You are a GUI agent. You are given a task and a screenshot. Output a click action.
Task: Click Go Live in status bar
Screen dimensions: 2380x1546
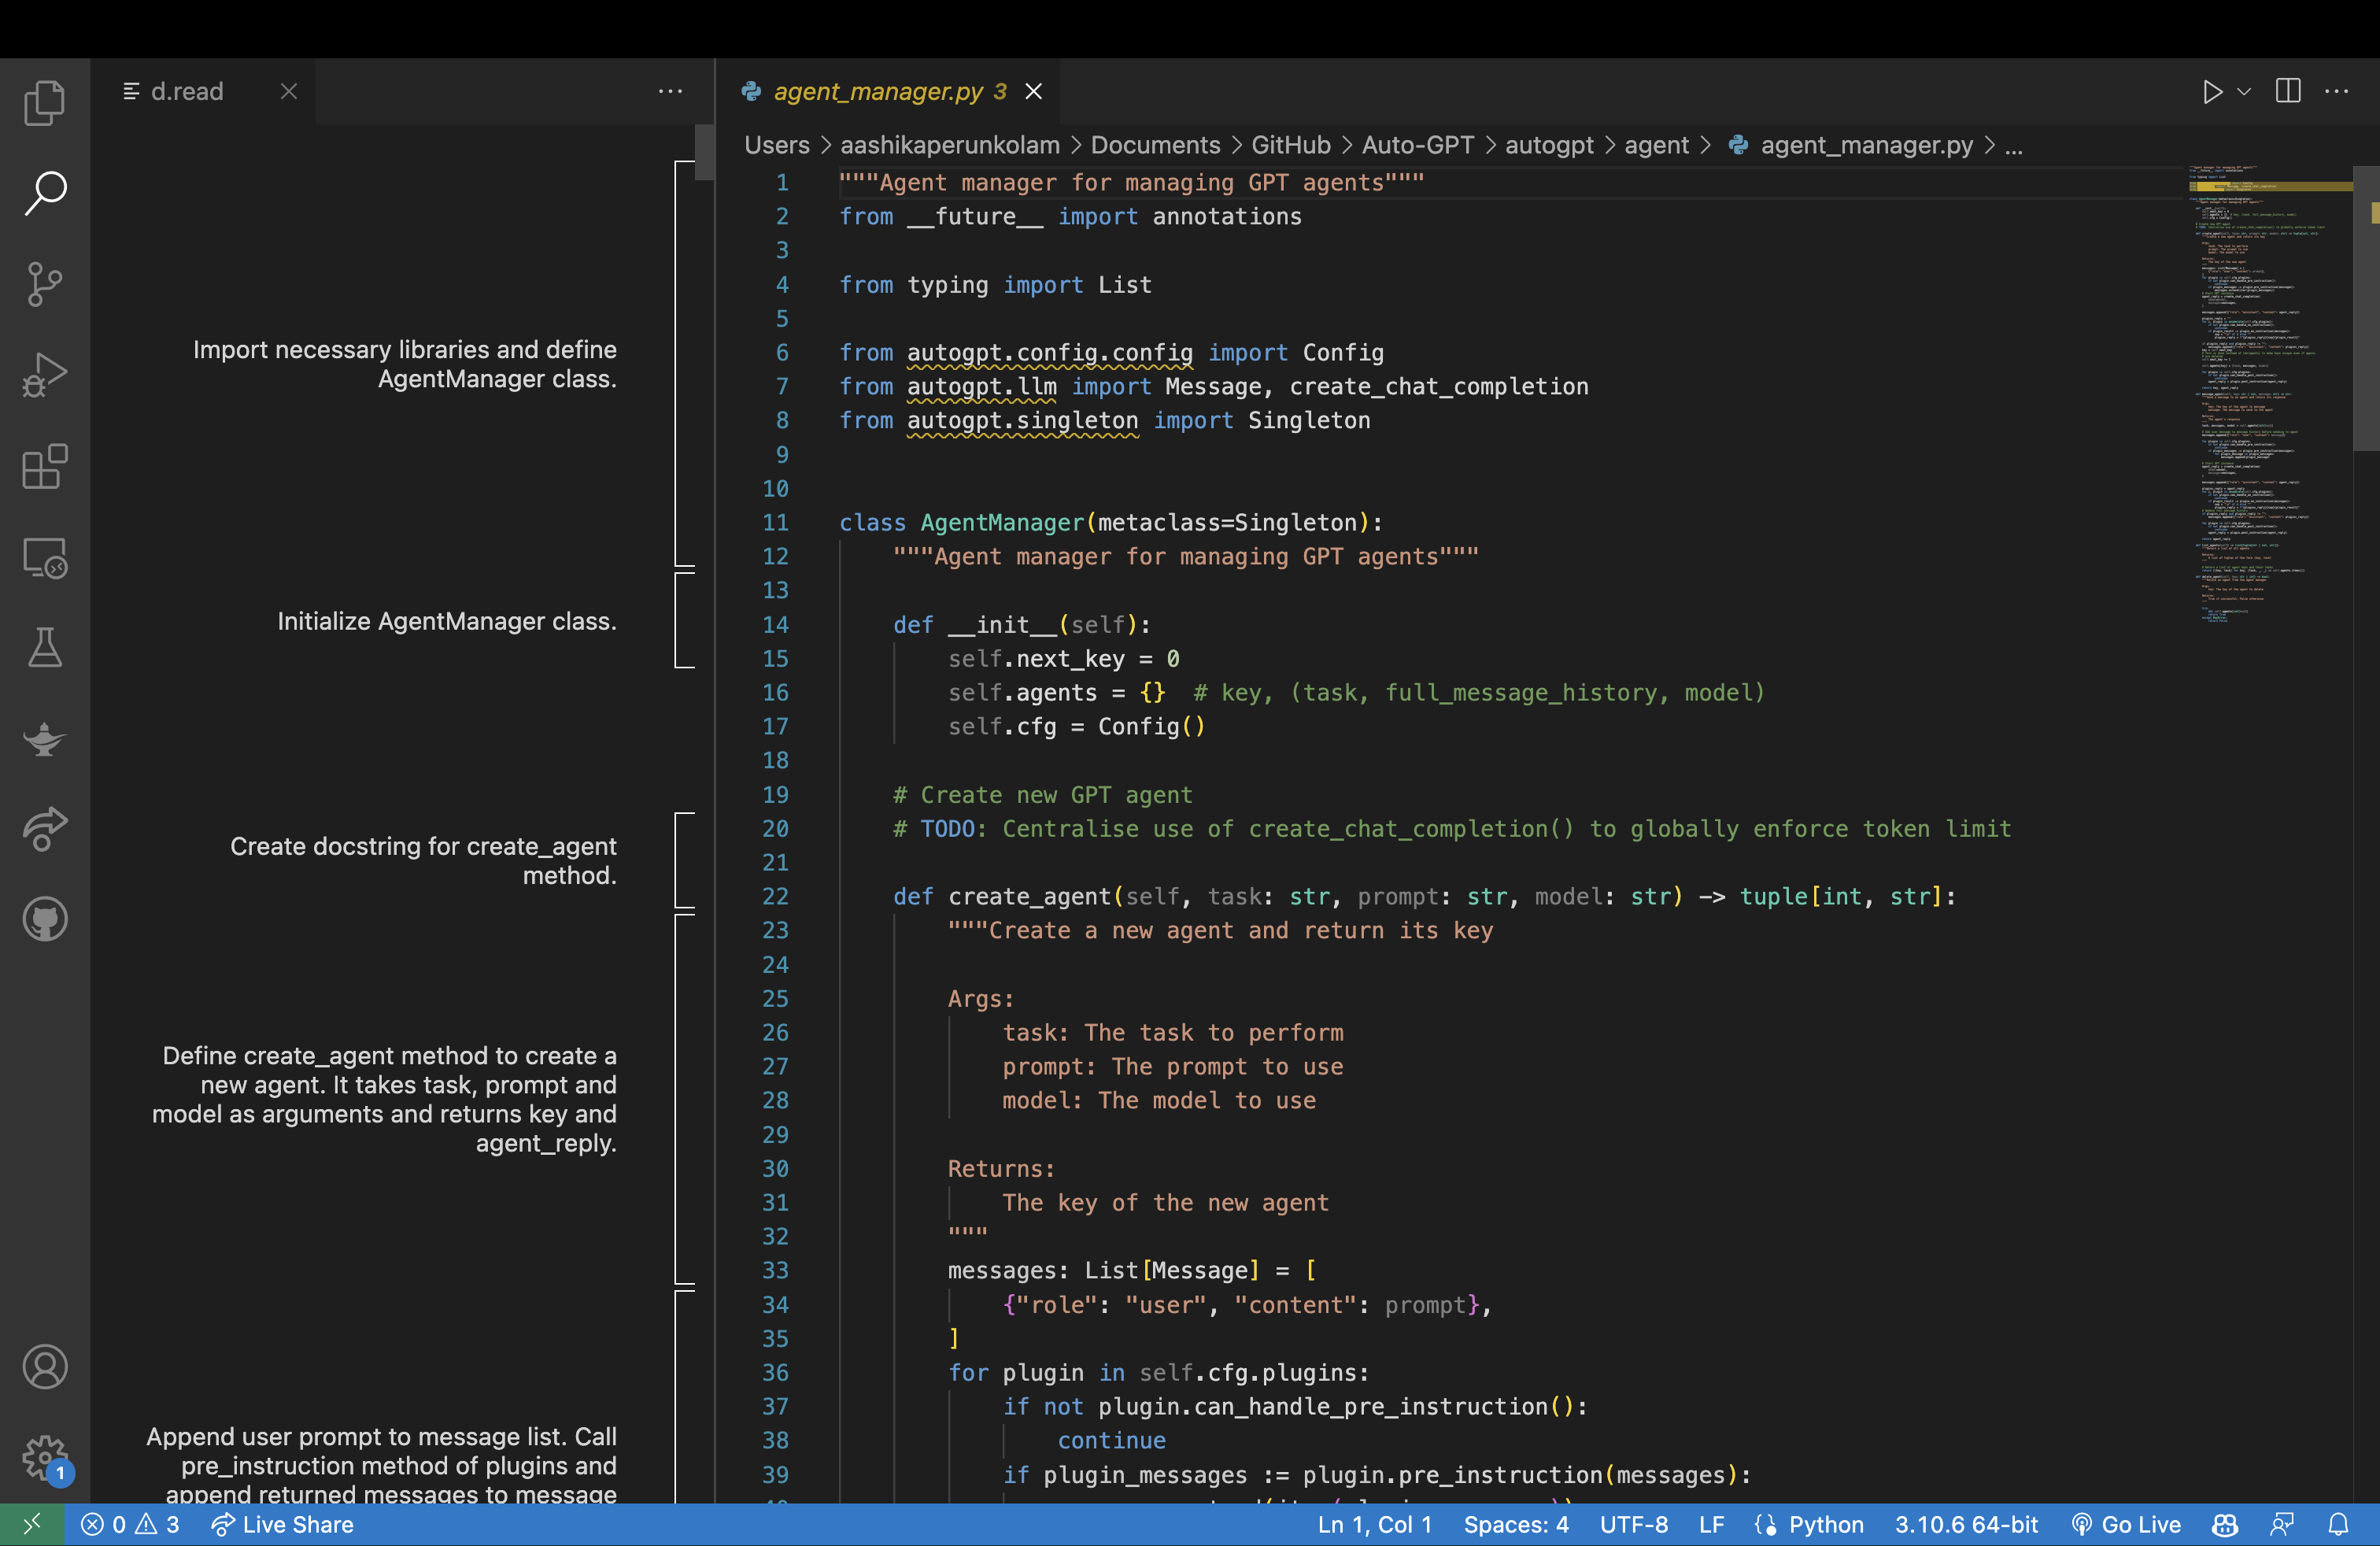pos(2126,1524)
